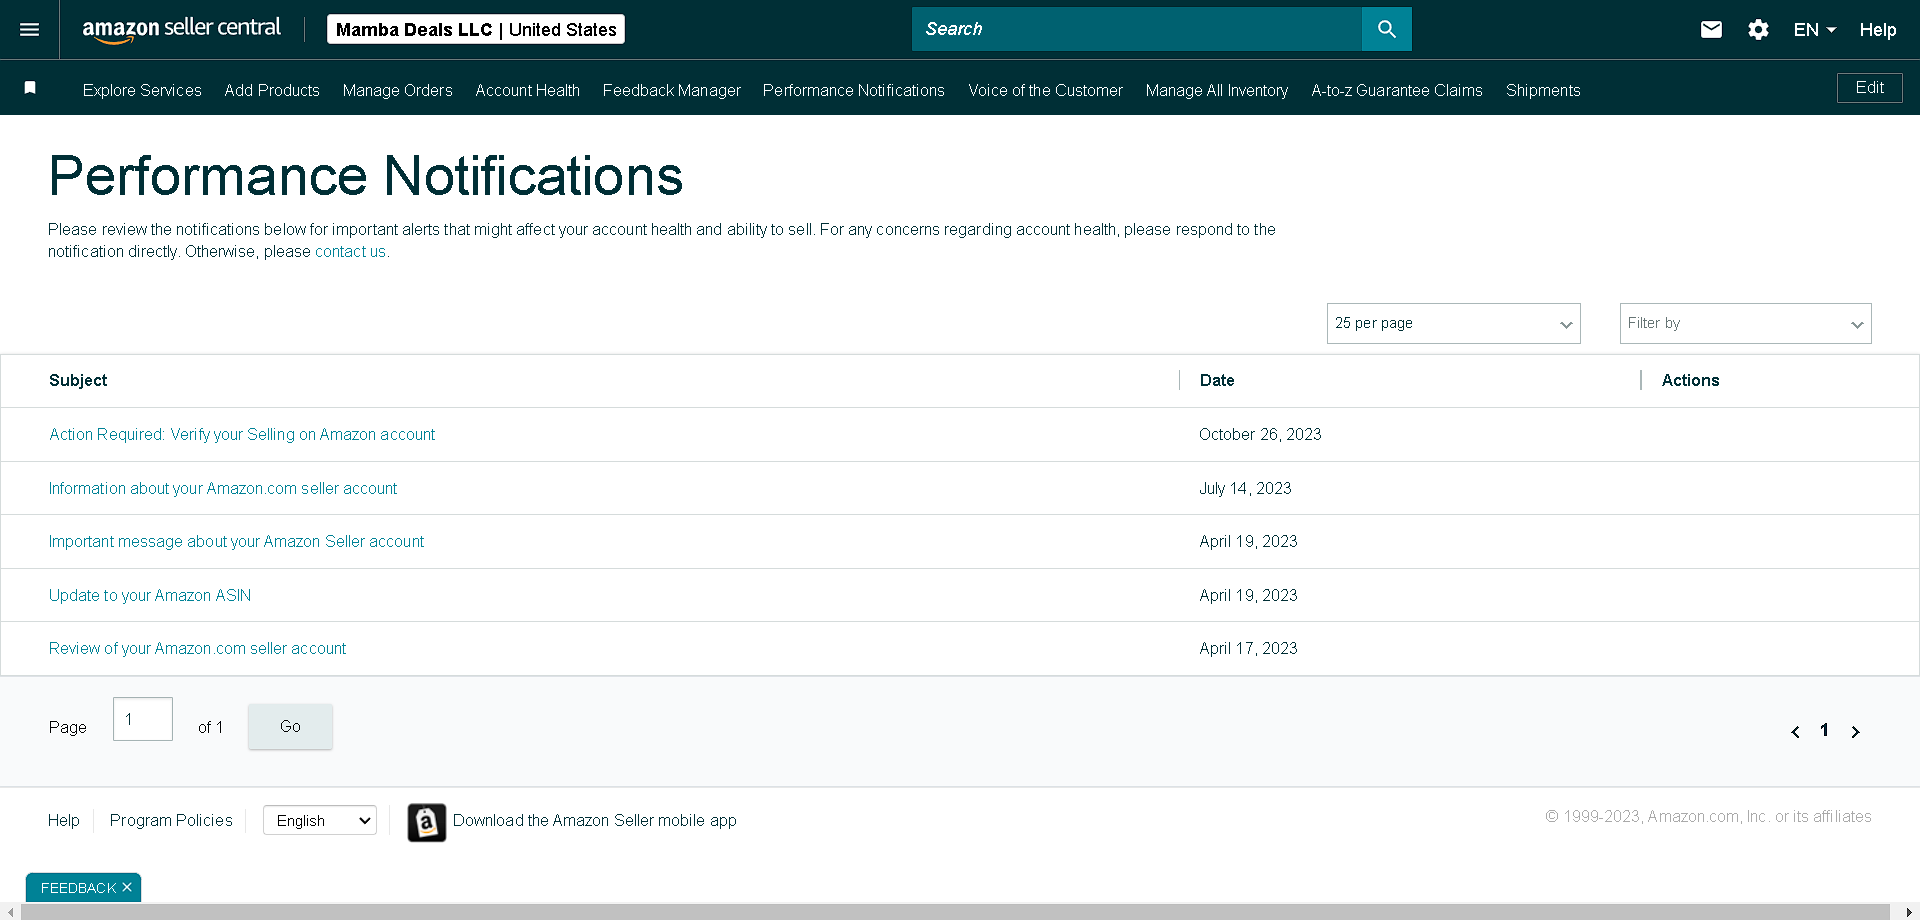Viewport: 1920px width, 920px height.
Task: Open the Filter by dropdown
Action: [1745, 323]
